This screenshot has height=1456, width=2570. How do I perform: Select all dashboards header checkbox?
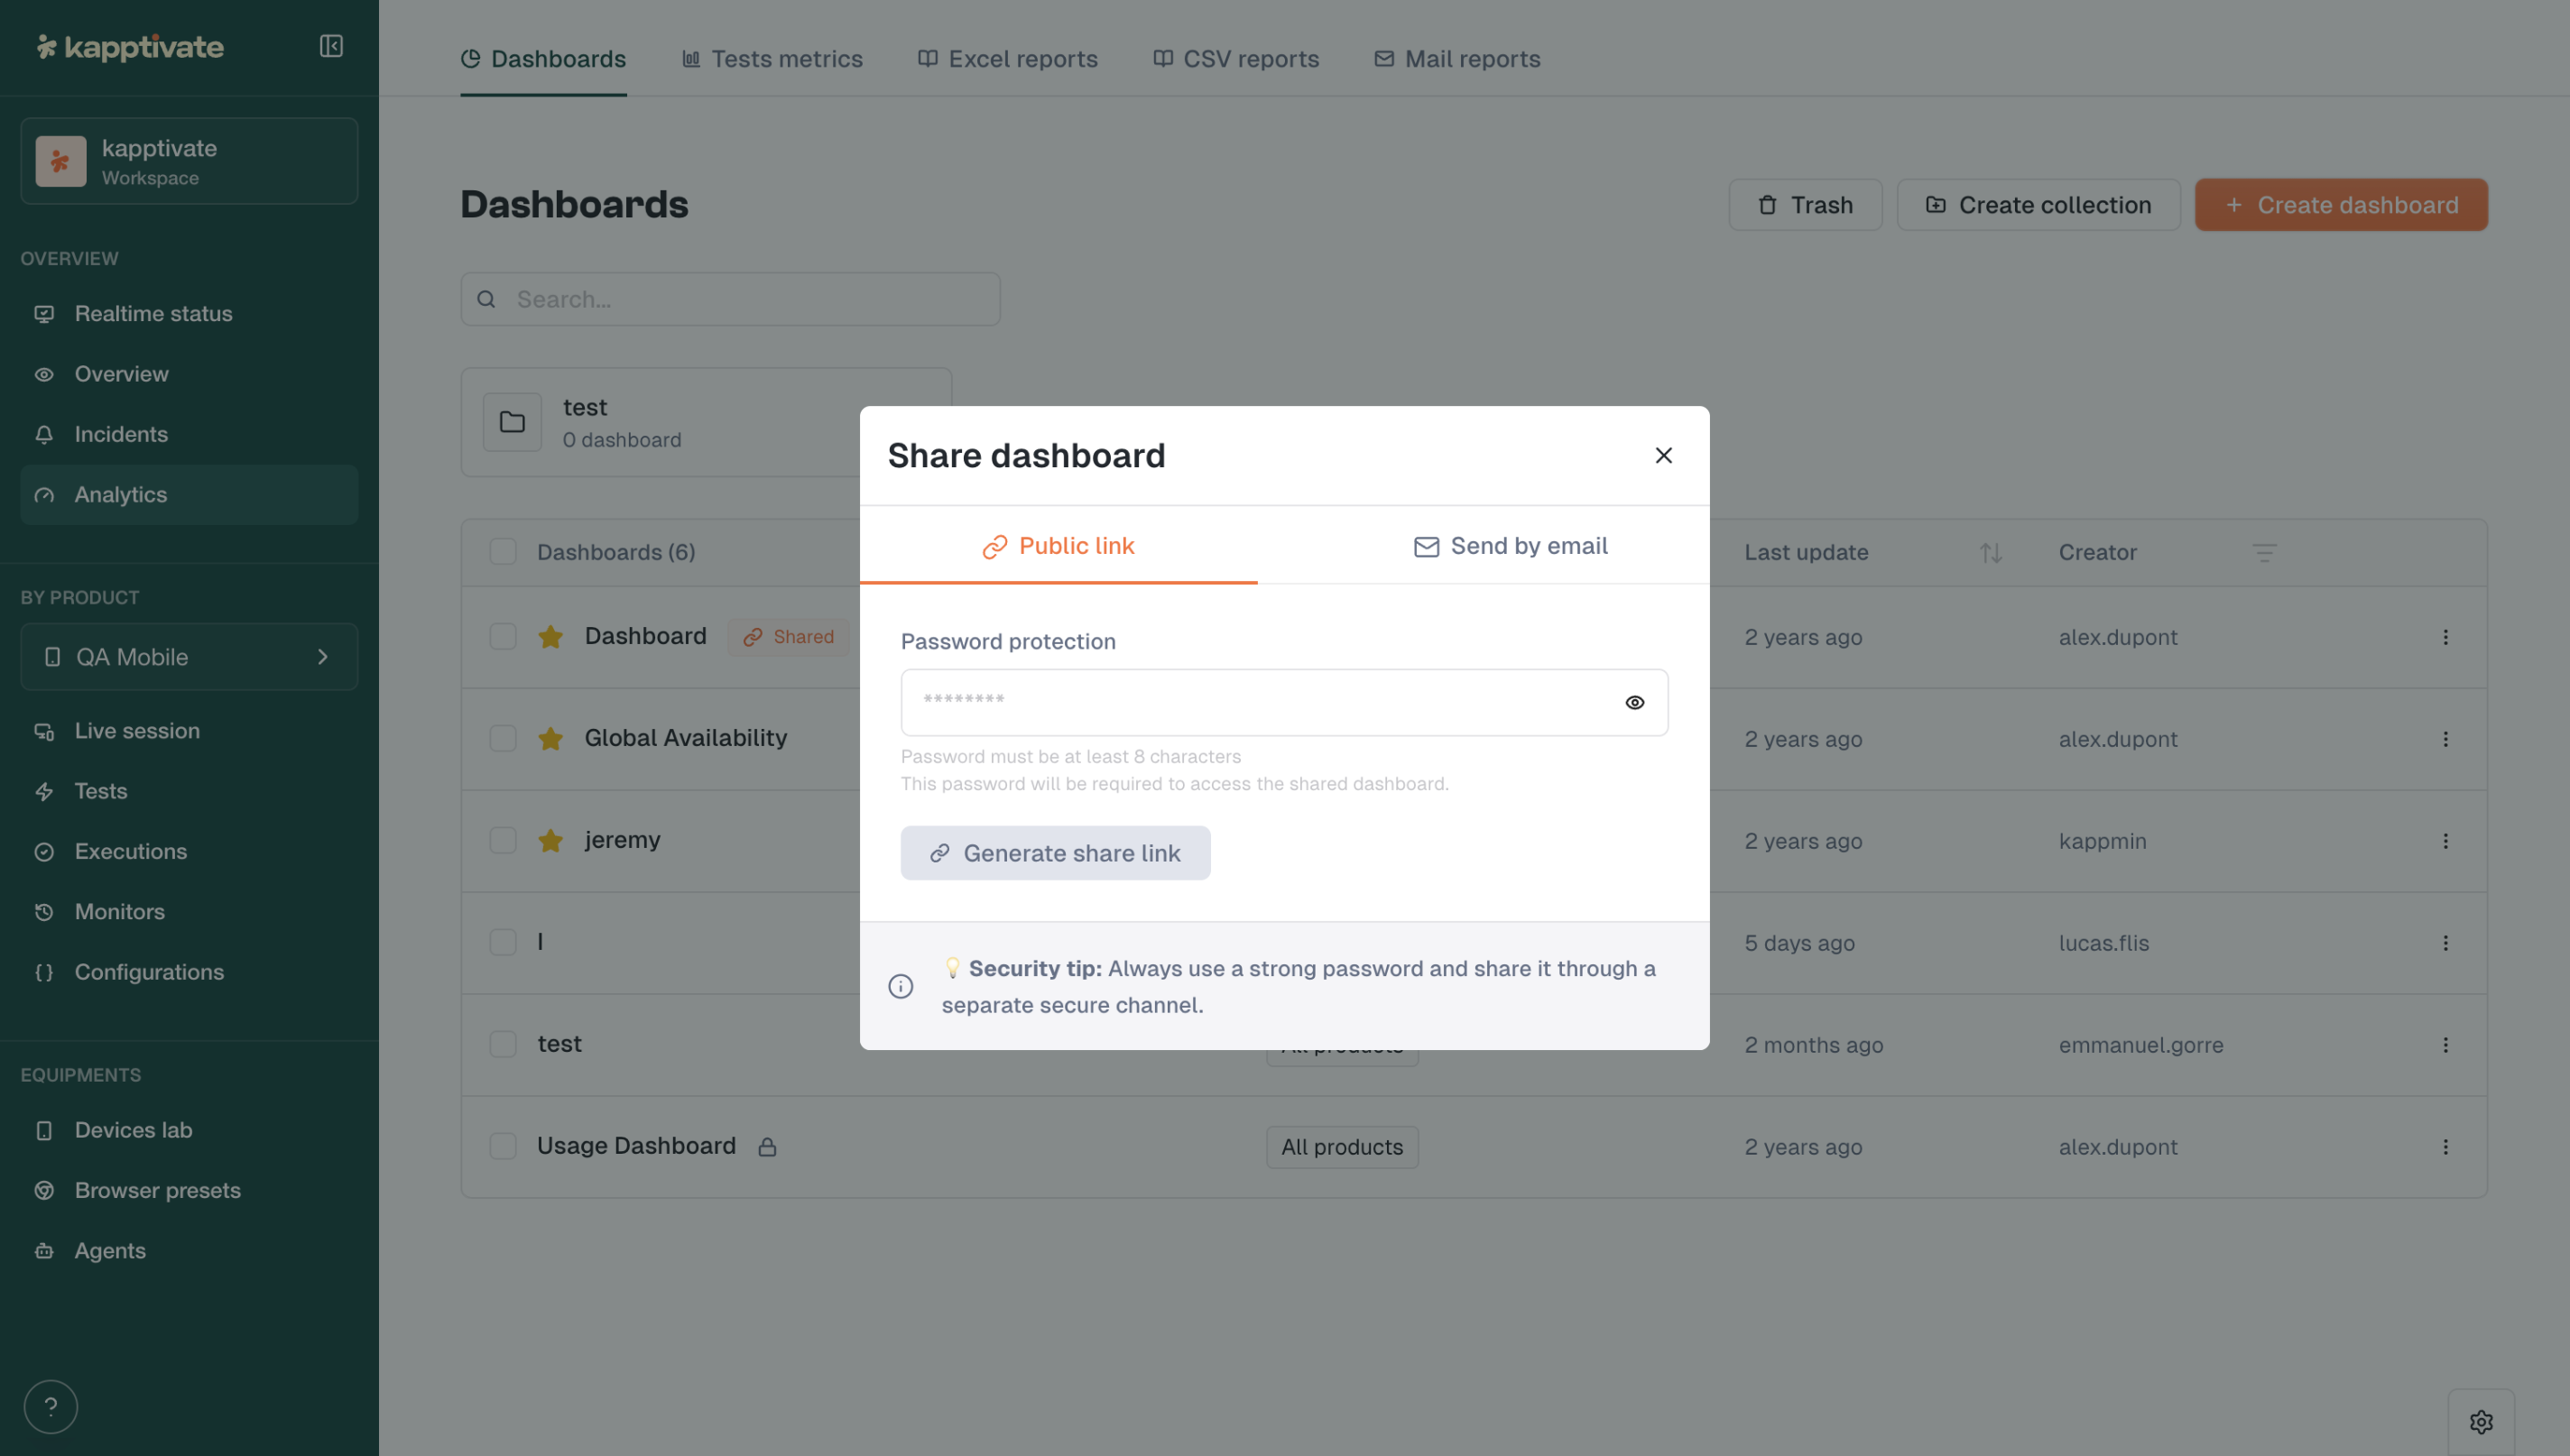pyautogui.click(x=503, y=552)
